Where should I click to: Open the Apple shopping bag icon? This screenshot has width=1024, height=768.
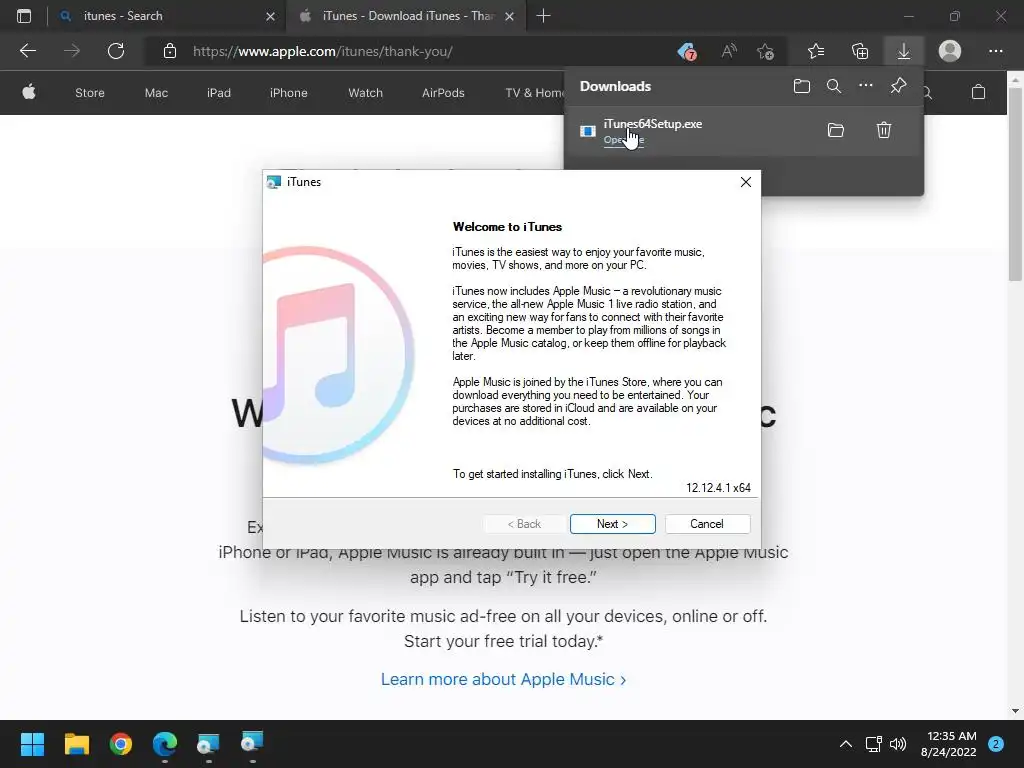pyautogui.click(x=978, y=92)
